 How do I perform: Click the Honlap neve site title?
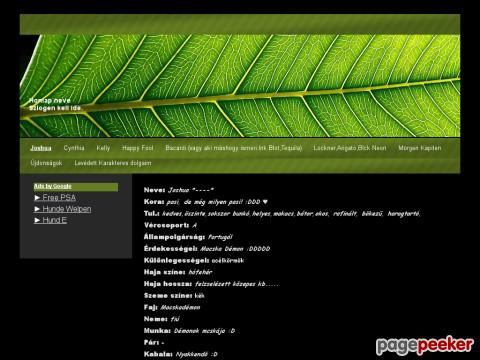click(x=50, y=100)
